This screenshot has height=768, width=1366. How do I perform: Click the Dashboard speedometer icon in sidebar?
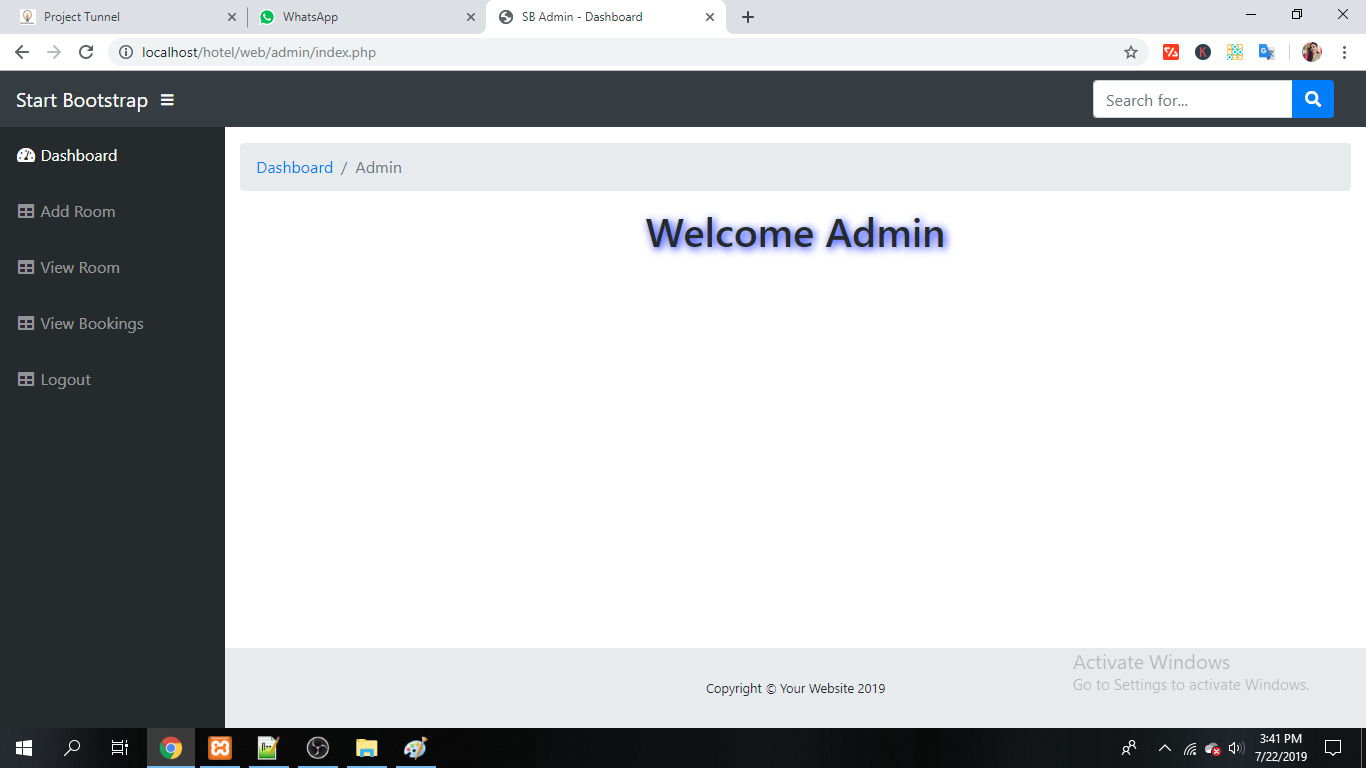point(26,156)
